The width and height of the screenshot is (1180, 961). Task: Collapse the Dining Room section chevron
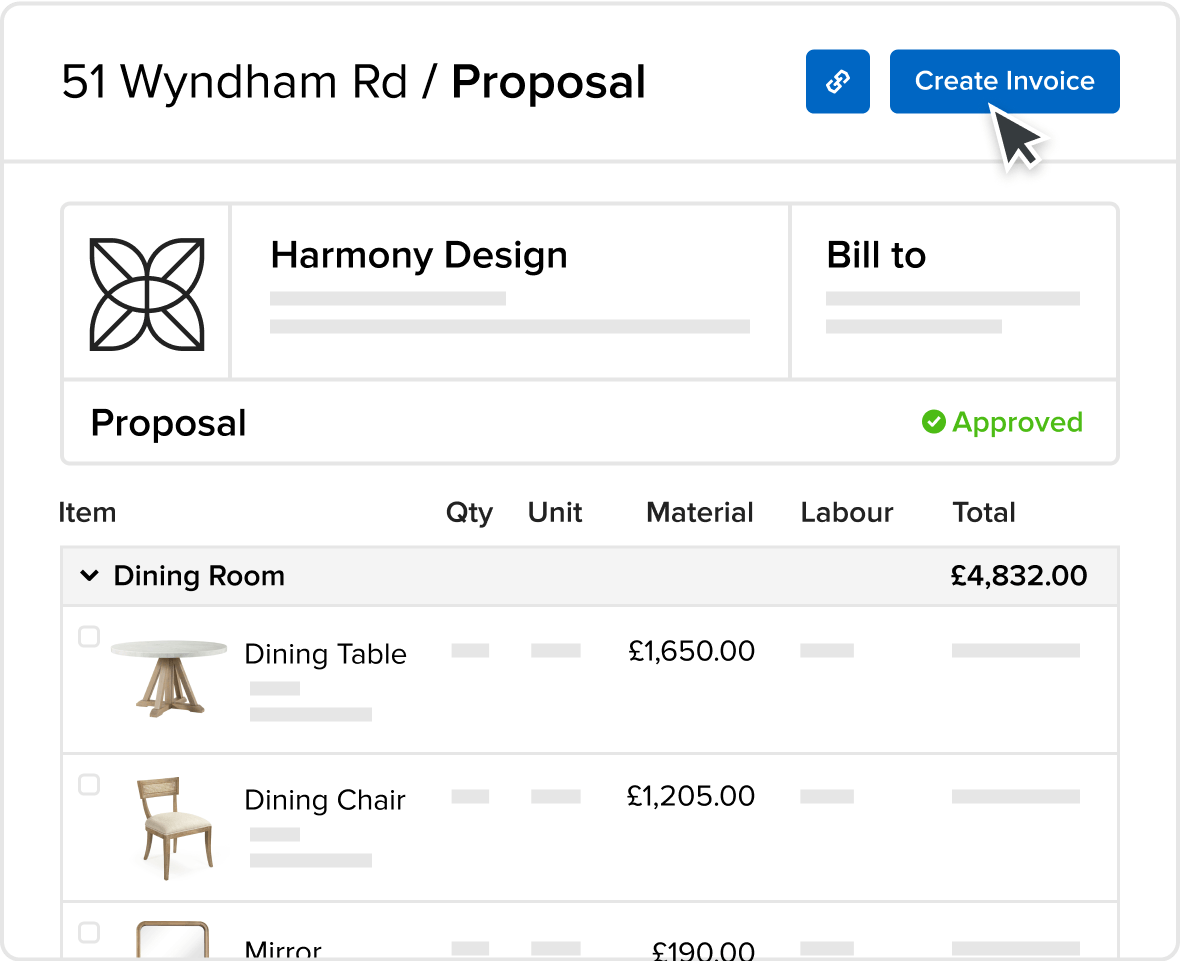[x=89, y=576]
